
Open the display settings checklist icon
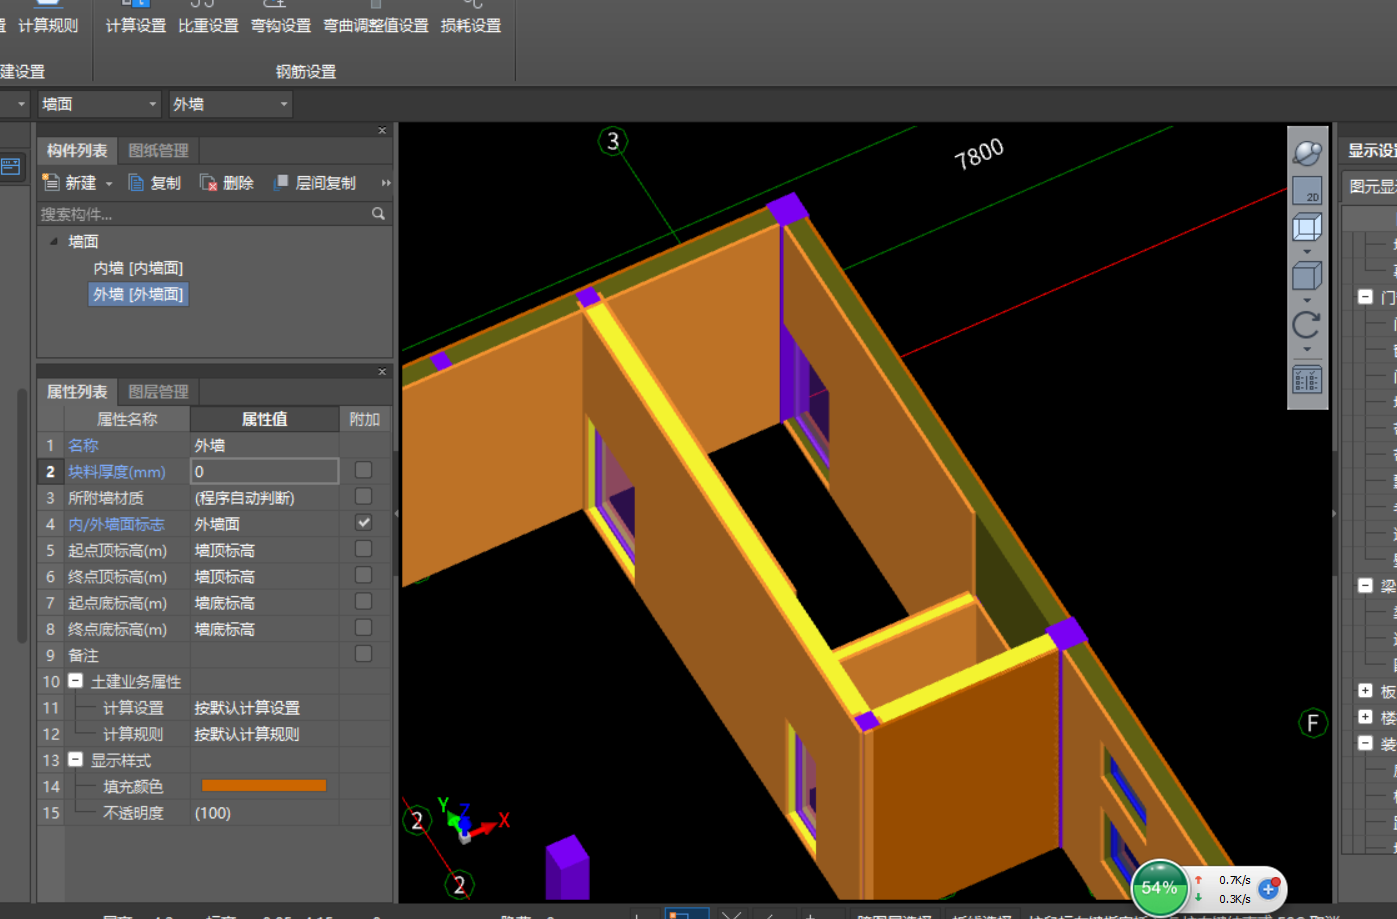1307,380
